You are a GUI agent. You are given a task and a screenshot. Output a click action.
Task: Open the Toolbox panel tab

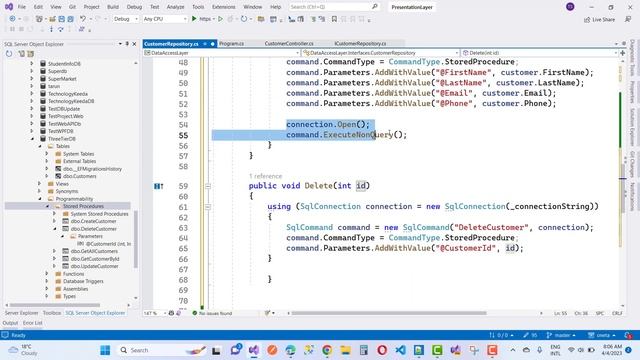[x=52, y=313]
